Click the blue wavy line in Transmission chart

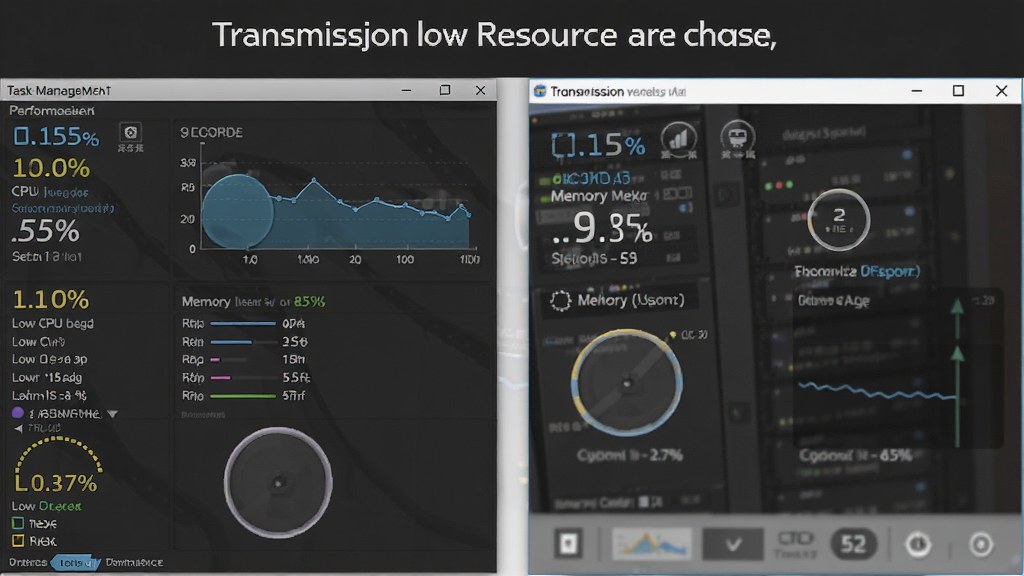pos(876,391)
